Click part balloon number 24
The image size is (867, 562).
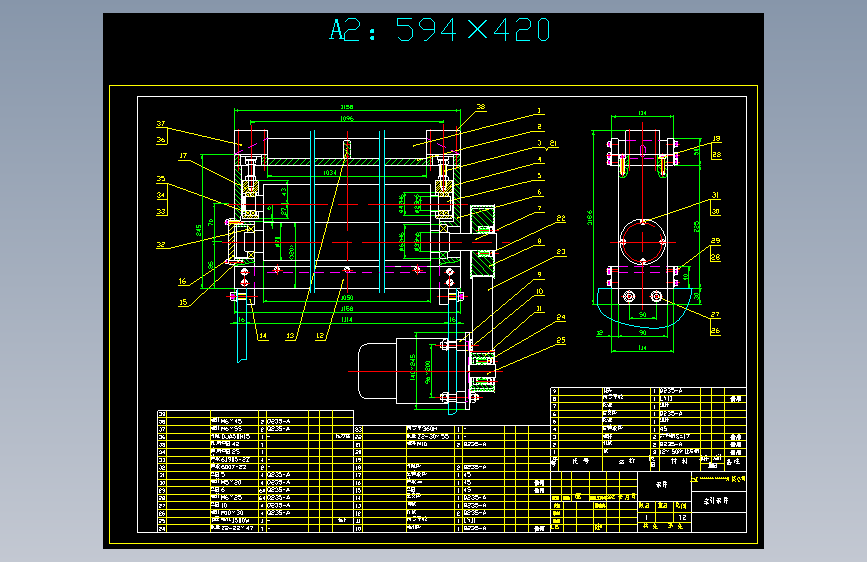[561, 318]
